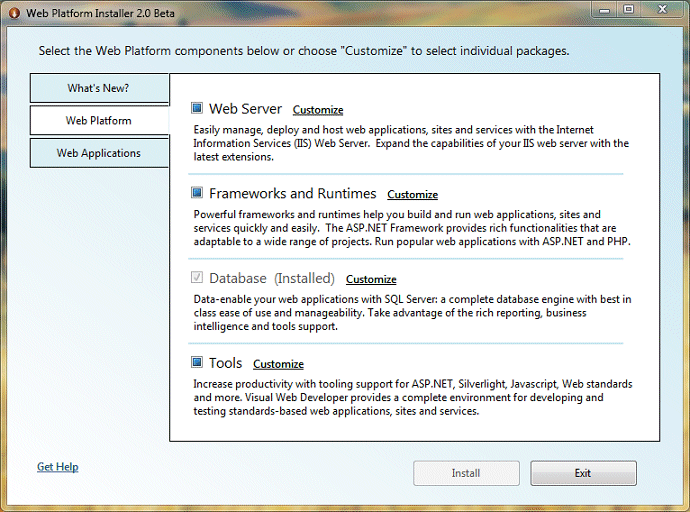Image resolution: width=690 pixels, height=512 pixels.
Task: Click 'Easily manage, deploy and host' description
Action: [x=411, y=143]
